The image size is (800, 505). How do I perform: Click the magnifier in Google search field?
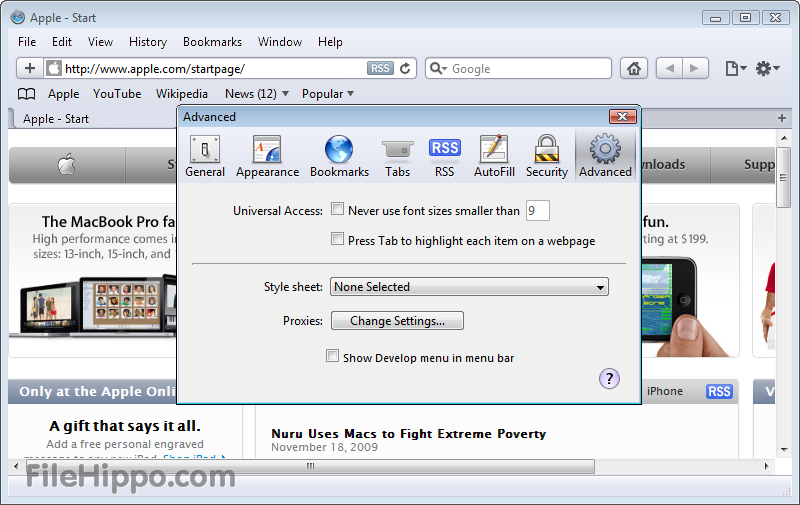coord(437,68)
